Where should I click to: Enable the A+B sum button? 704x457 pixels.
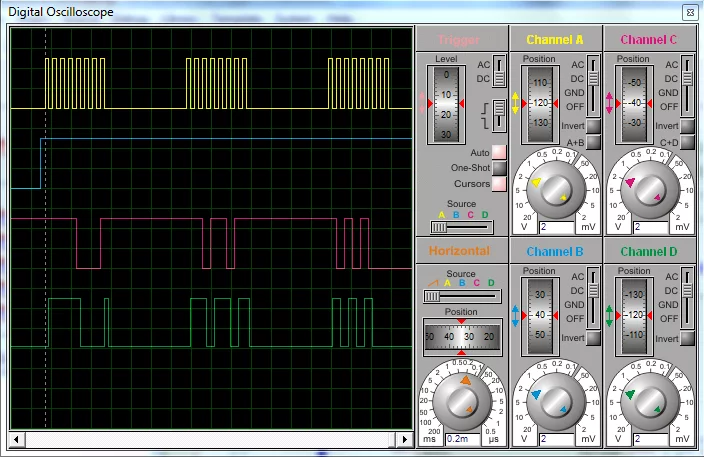(593, 143)
